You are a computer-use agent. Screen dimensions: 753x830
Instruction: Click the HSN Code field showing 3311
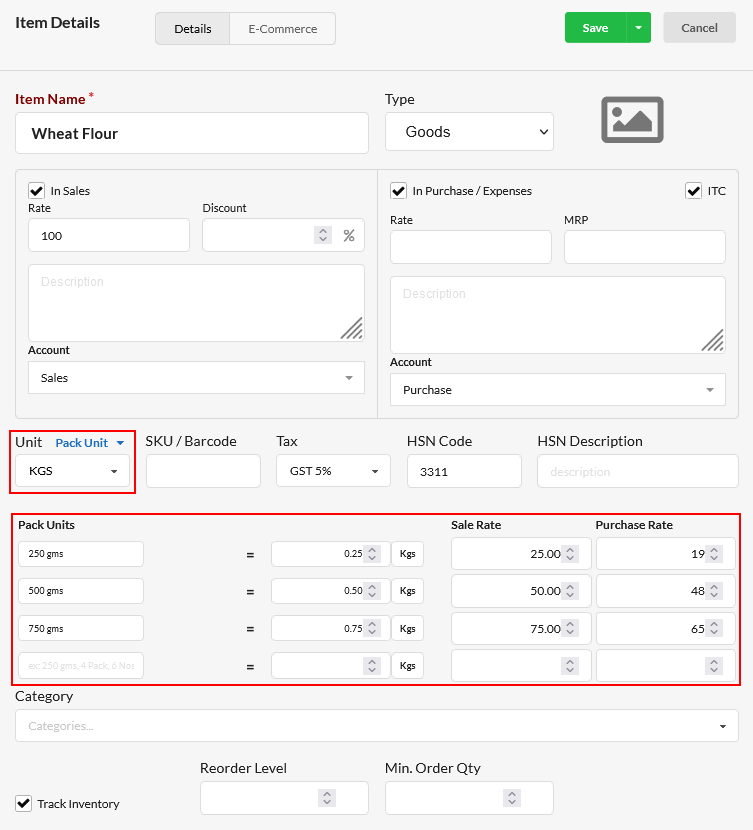tap(464, 471)
